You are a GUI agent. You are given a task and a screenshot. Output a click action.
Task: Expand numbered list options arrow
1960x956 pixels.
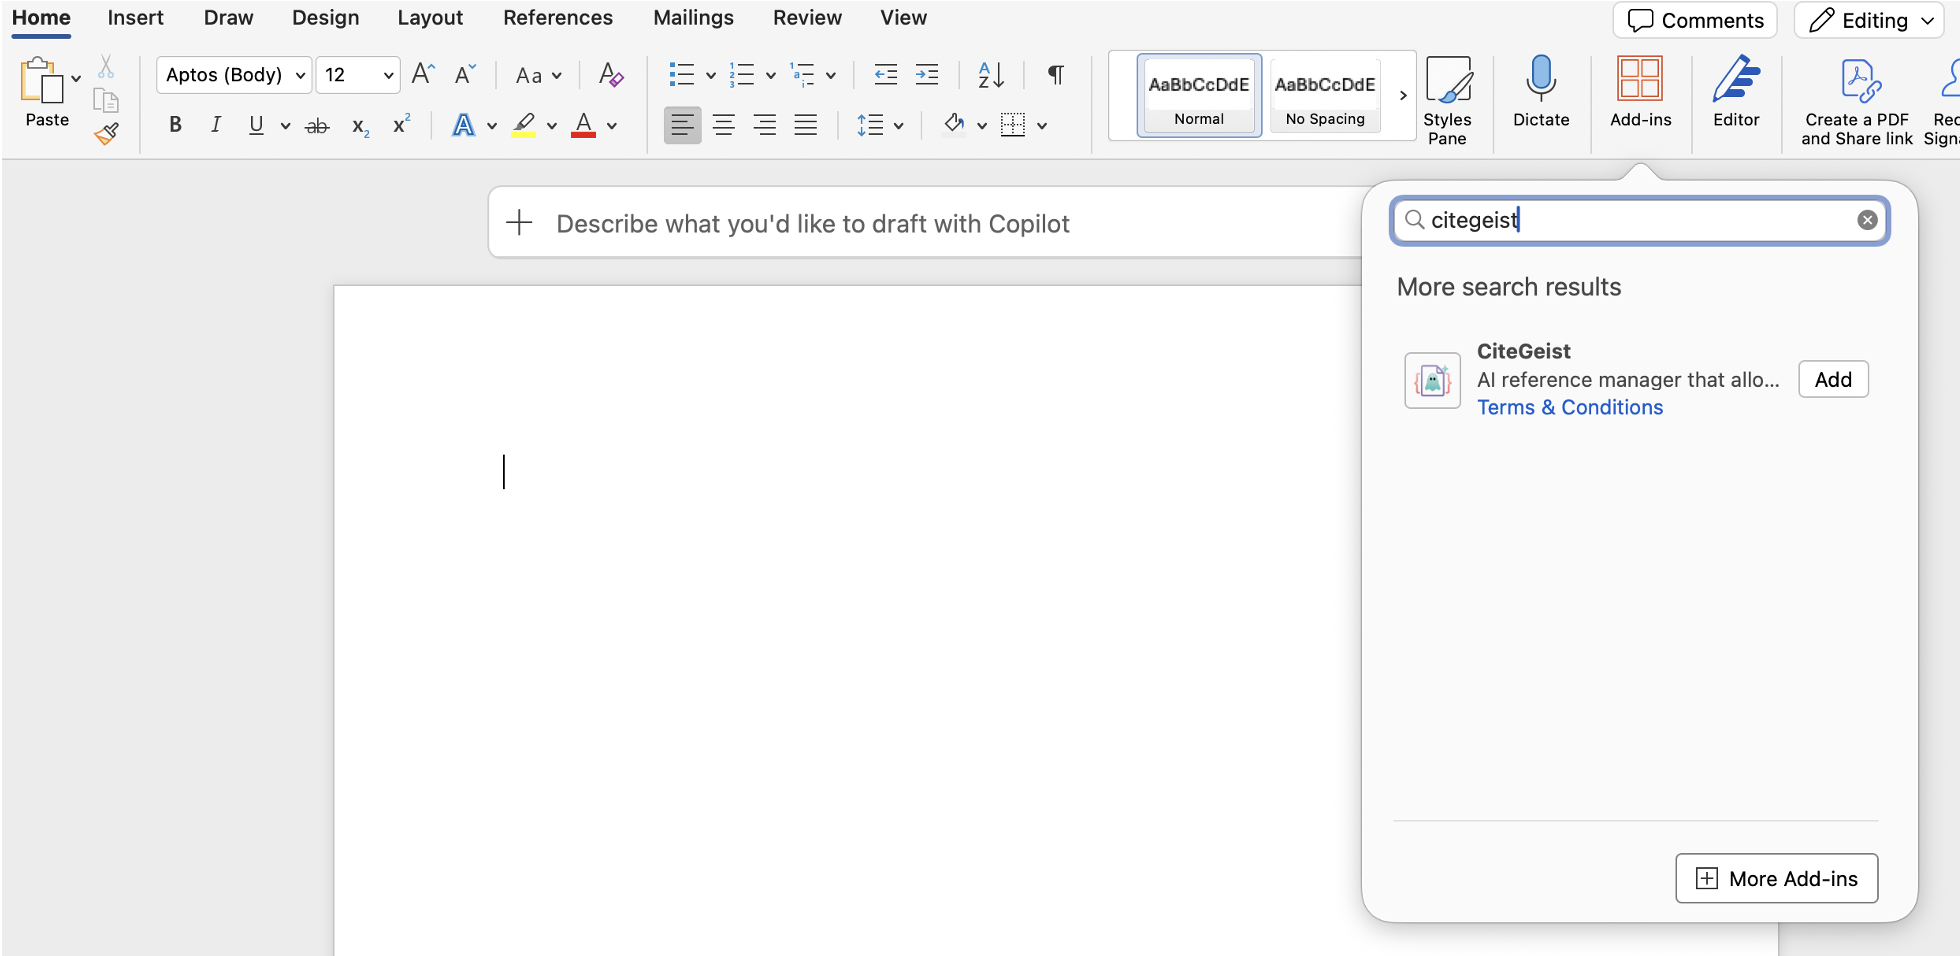[771, 75]
